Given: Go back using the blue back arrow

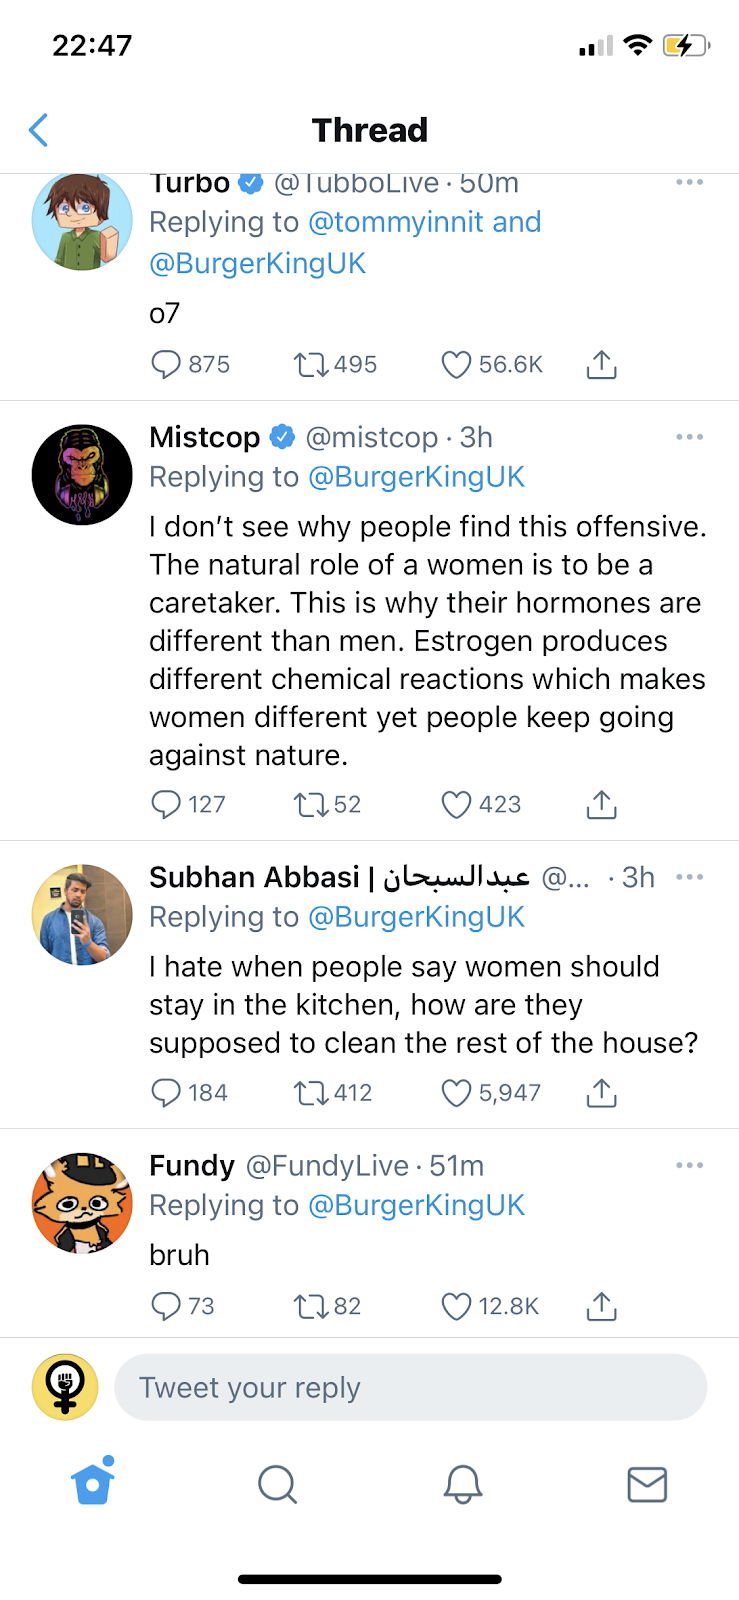Looking at the screenshot, I should pos(39,130).
